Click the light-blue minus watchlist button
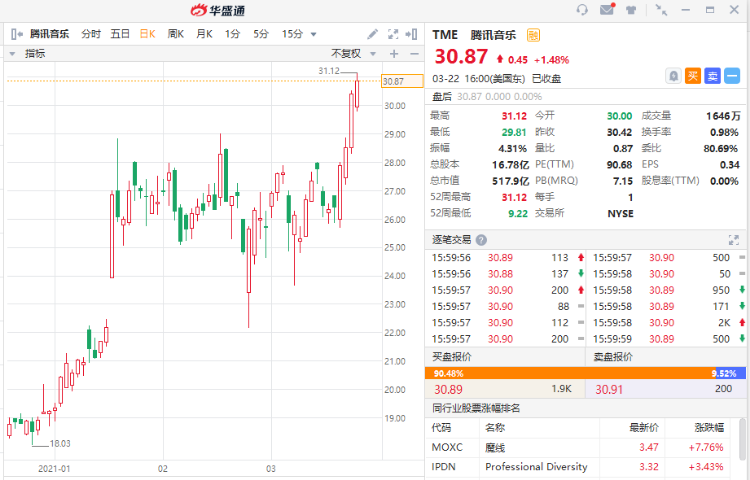 tap(732, 76)
